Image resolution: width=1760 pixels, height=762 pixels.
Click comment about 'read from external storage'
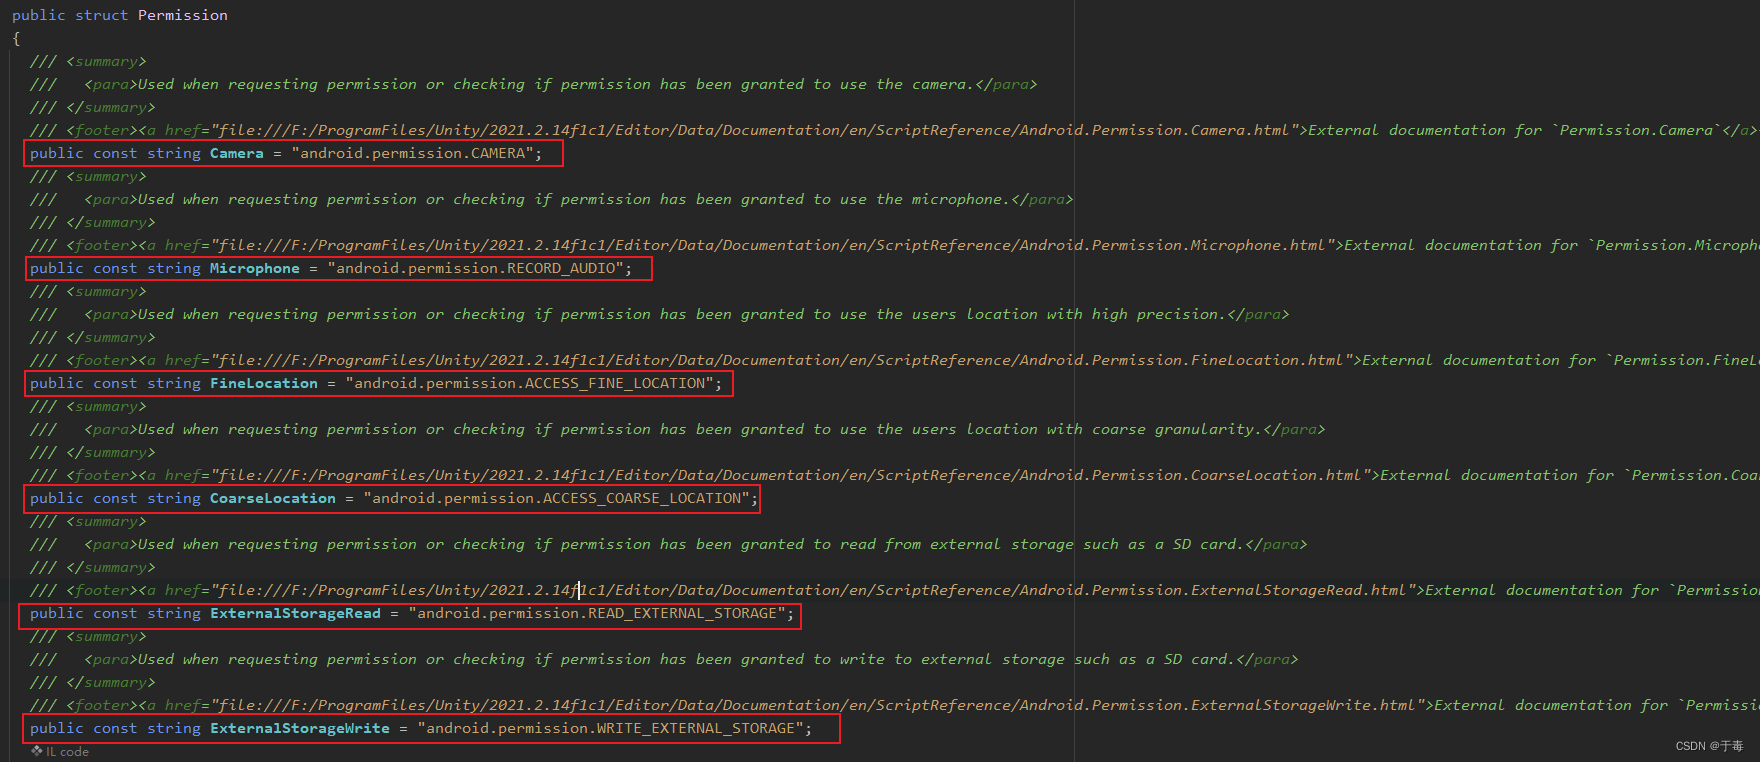point(690,544)
